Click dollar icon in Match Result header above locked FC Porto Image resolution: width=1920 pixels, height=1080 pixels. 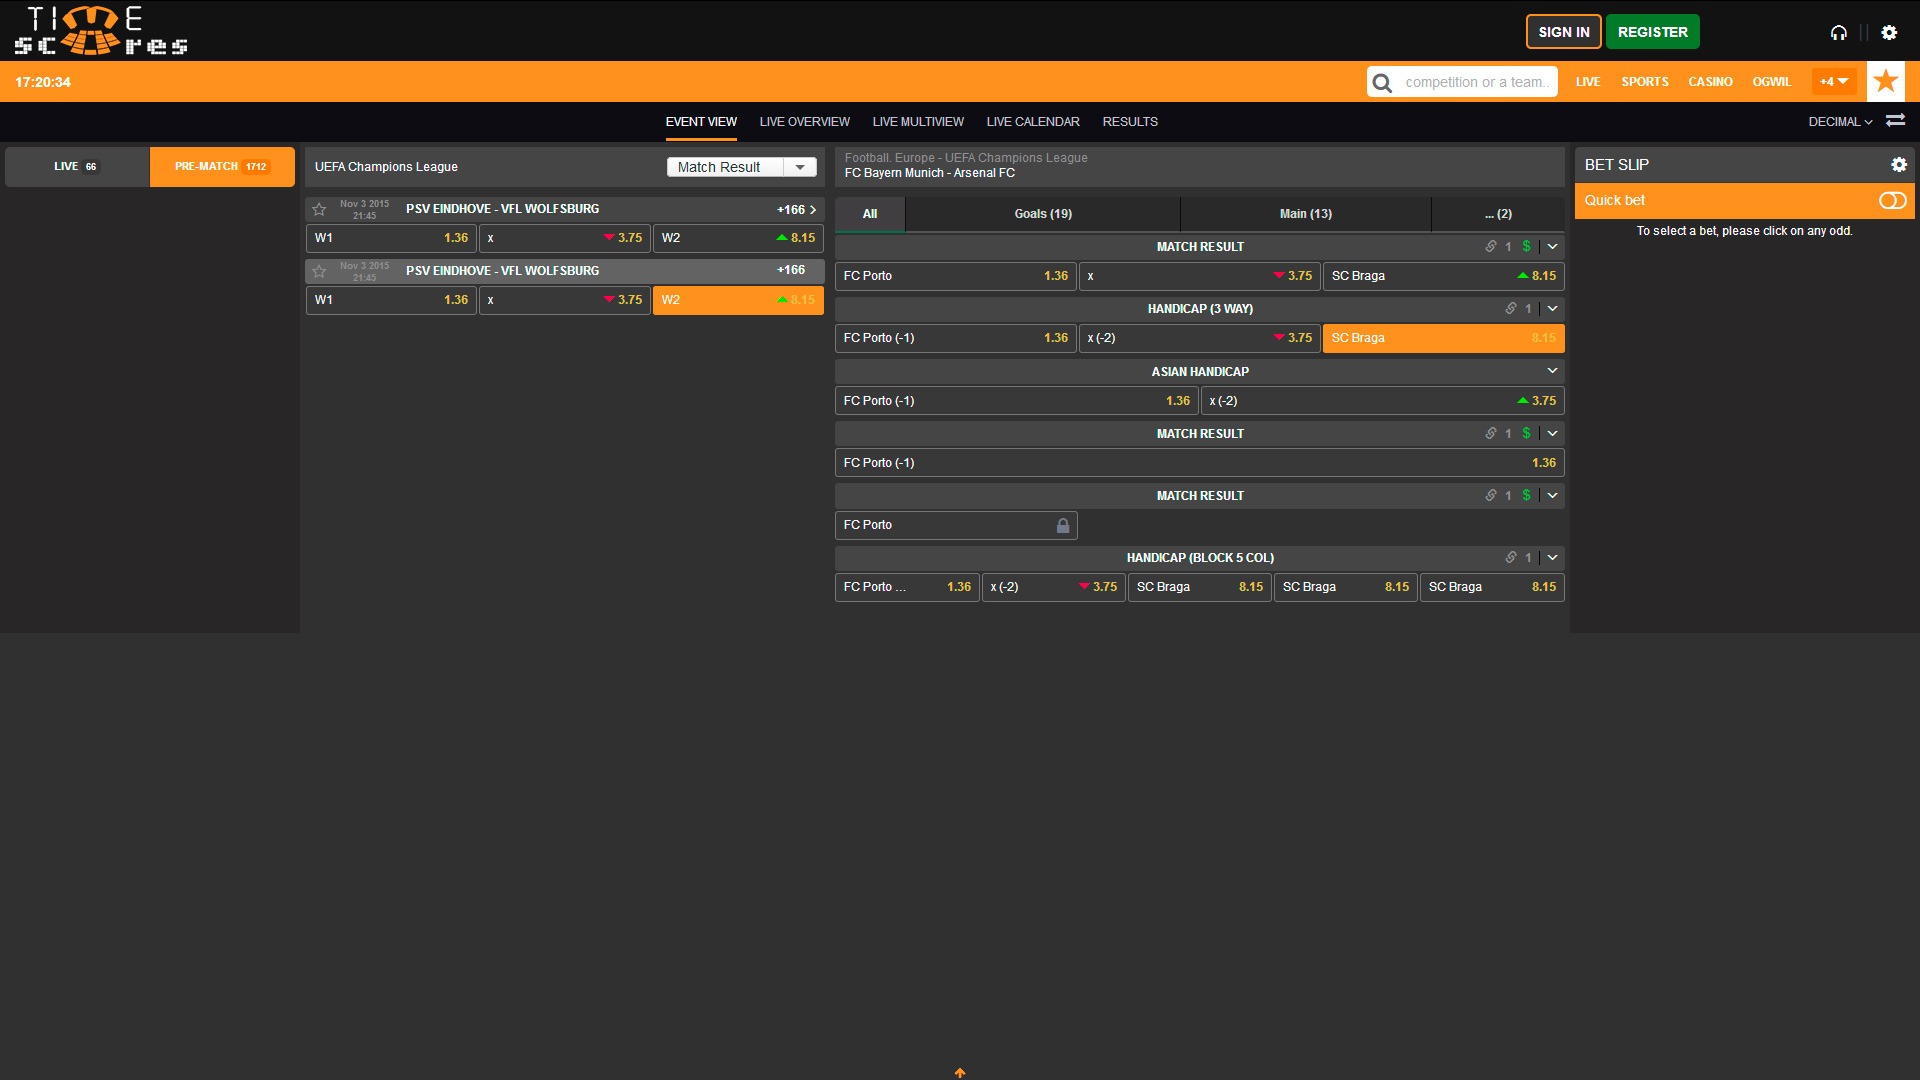[1526, 496]
